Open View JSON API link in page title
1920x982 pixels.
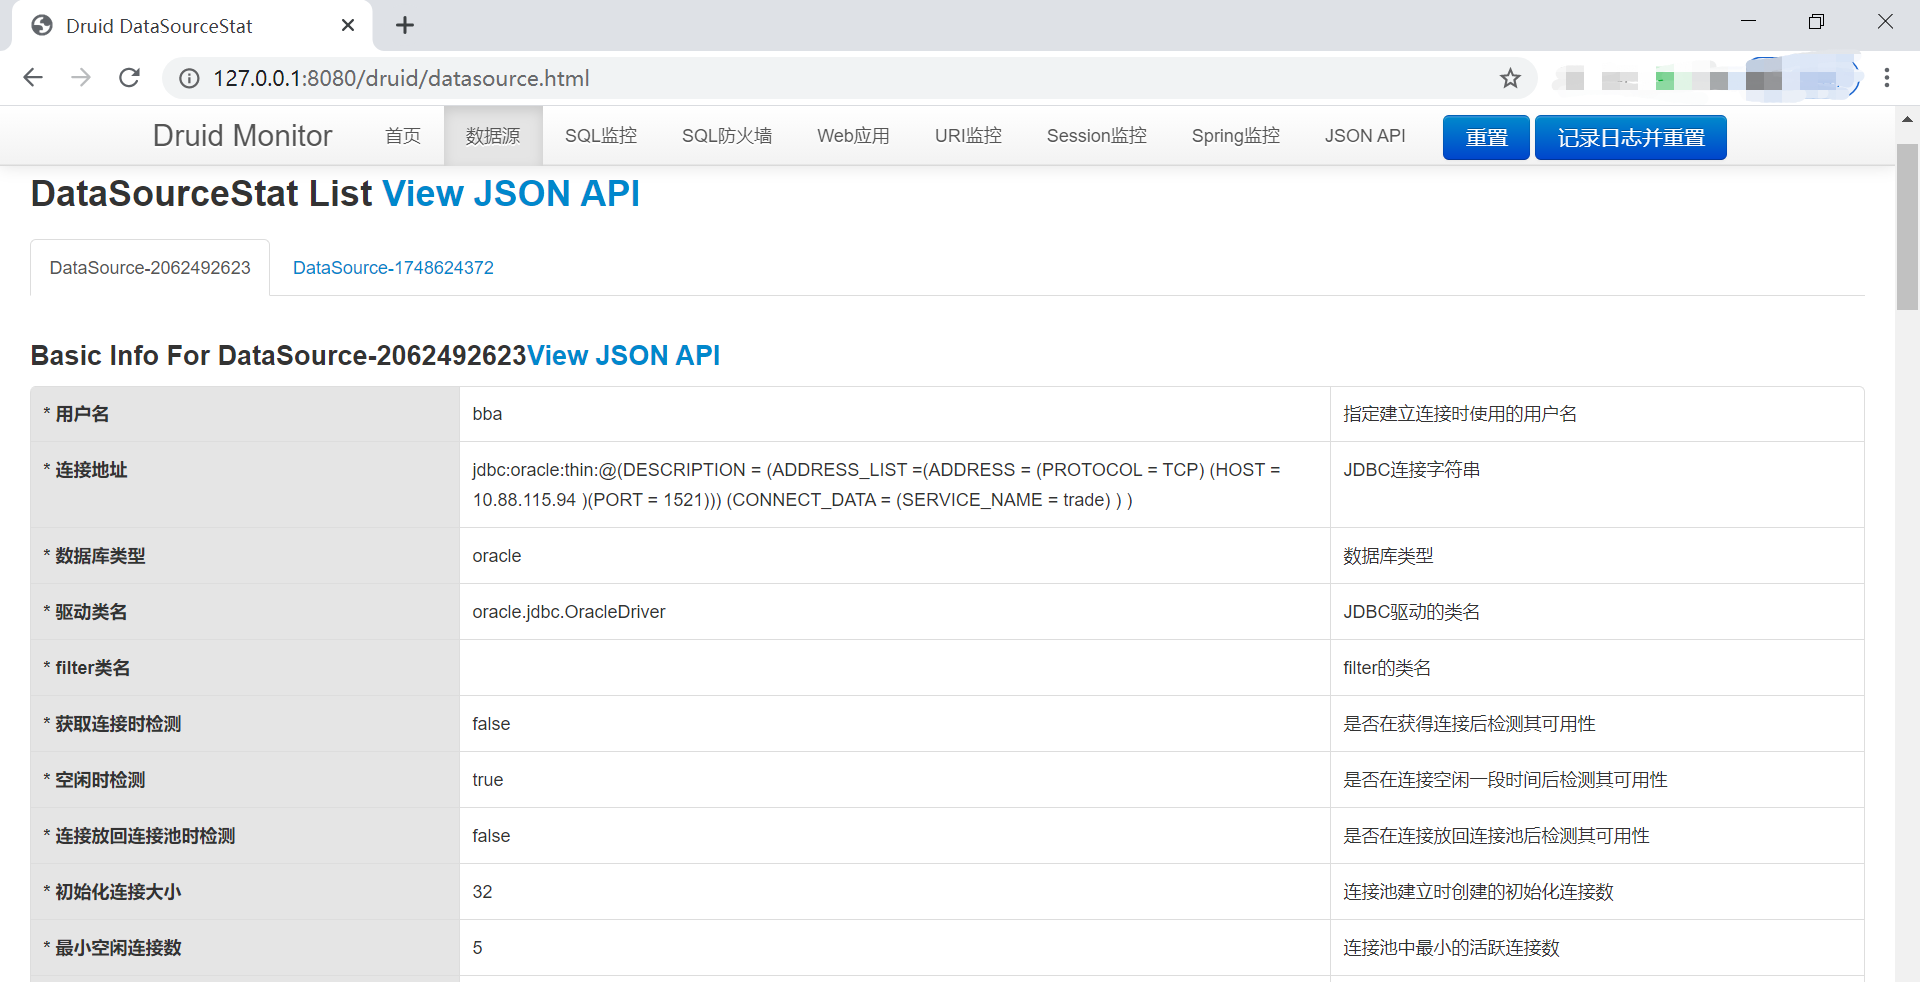pos(511,193)
